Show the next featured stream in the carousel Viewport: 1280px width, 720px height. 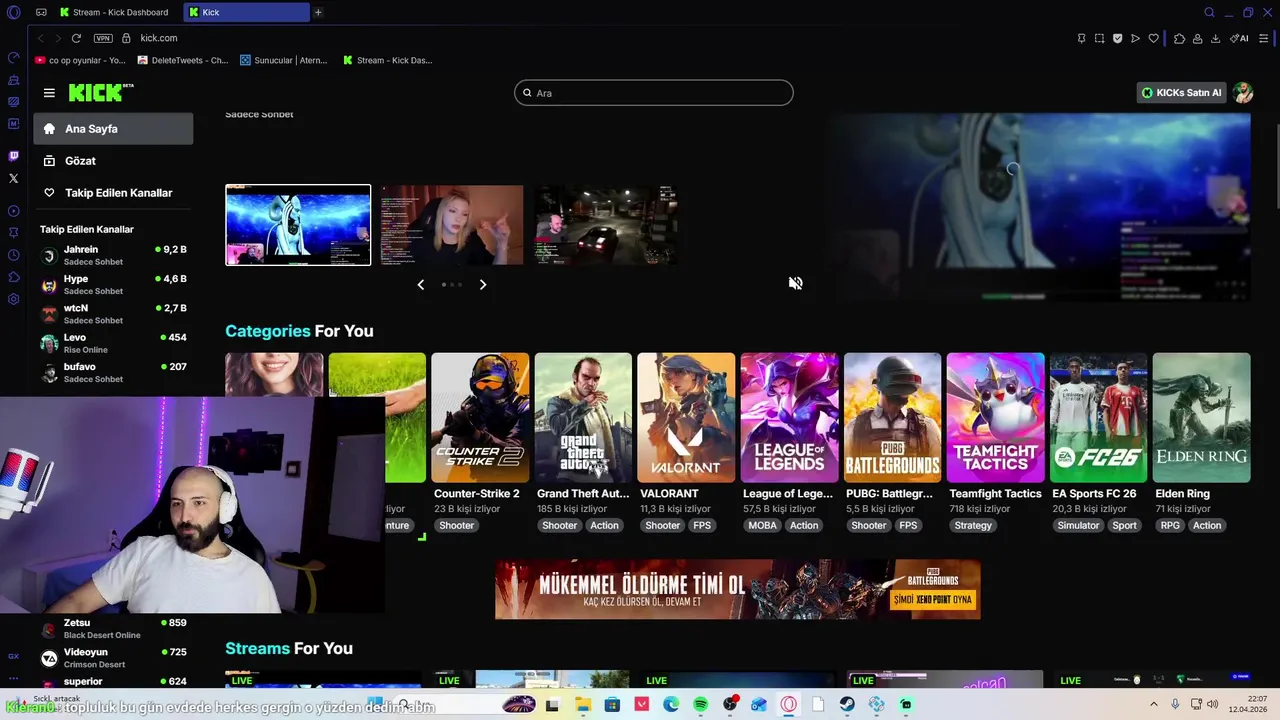[x=483, y=285]
